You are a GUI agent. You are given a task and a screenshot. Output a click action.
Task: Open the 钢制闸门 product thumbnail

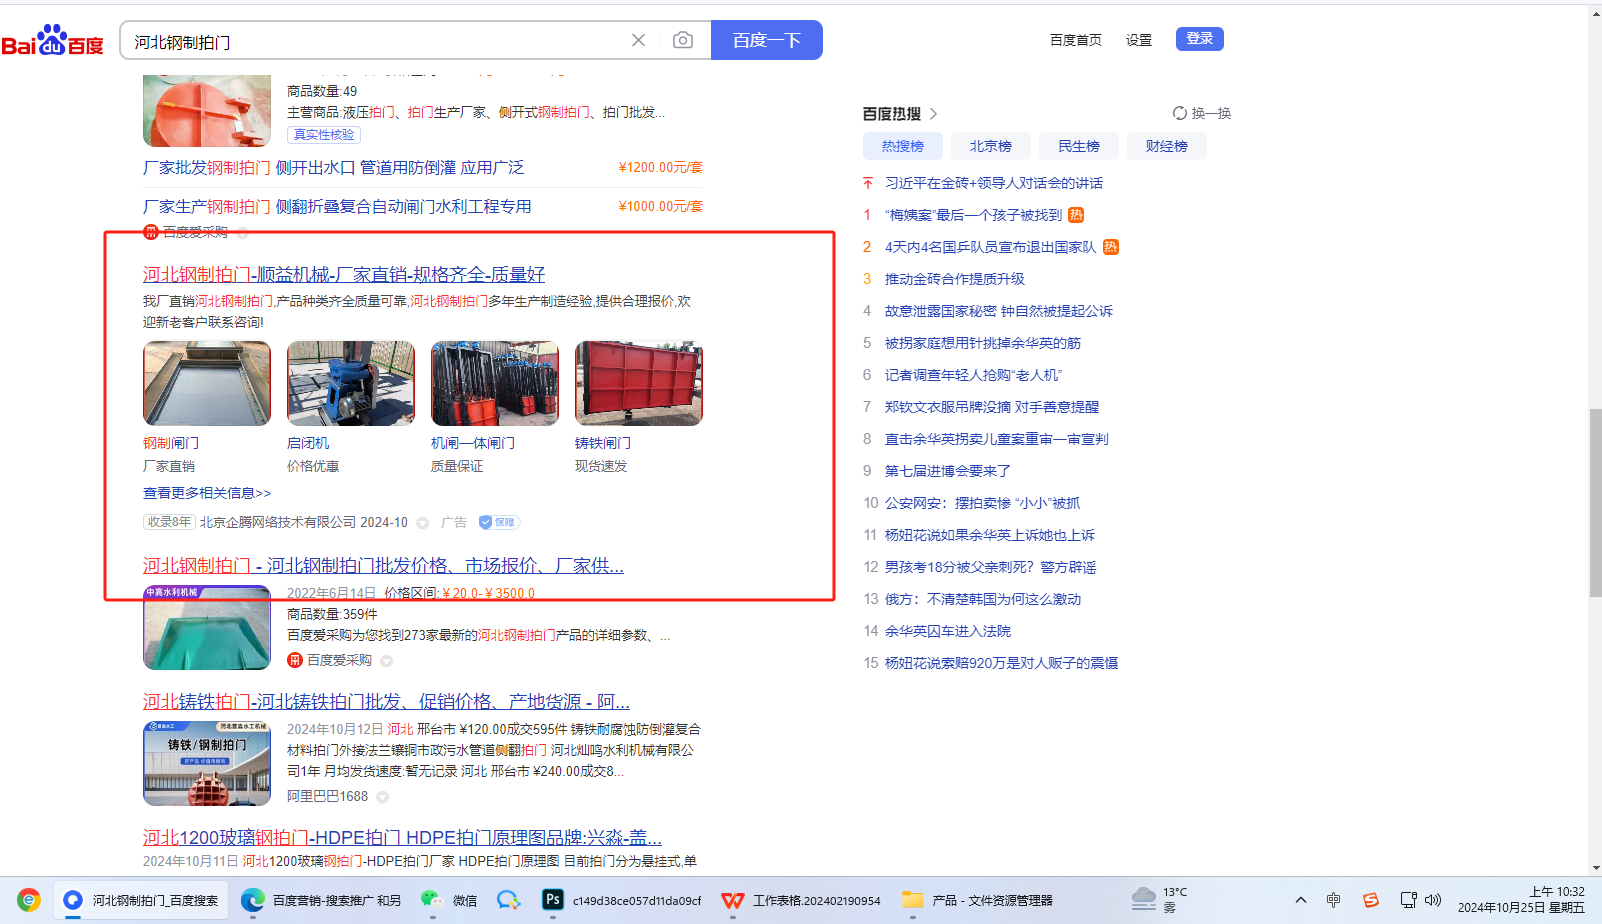coord(207,384)
